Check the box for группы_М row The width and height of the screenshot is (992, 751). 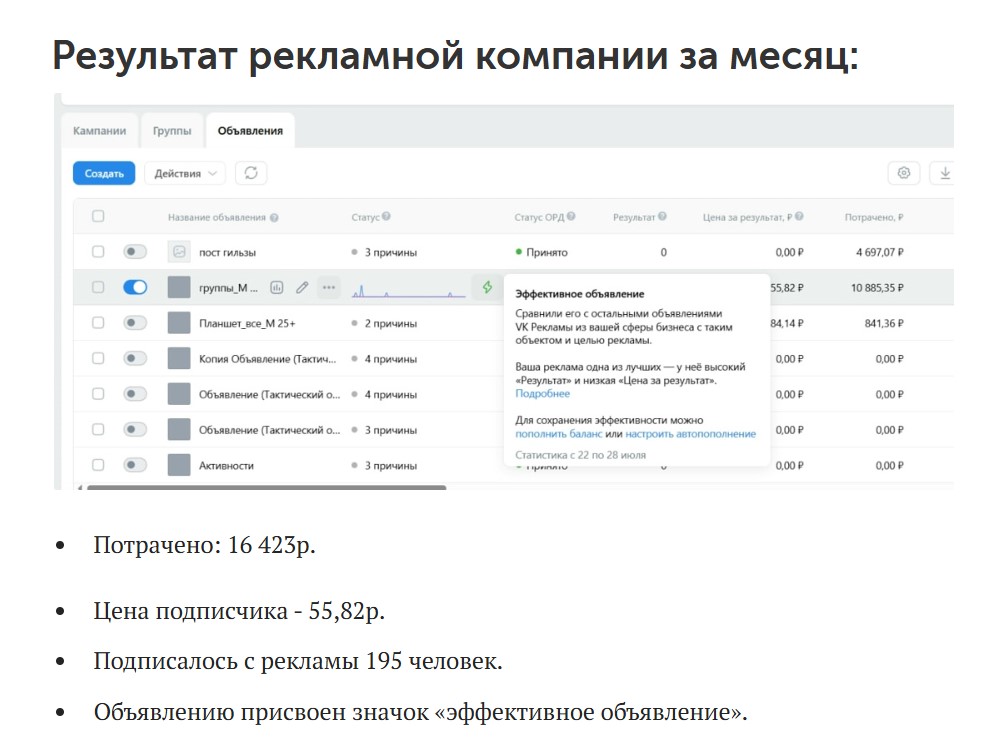98,287
